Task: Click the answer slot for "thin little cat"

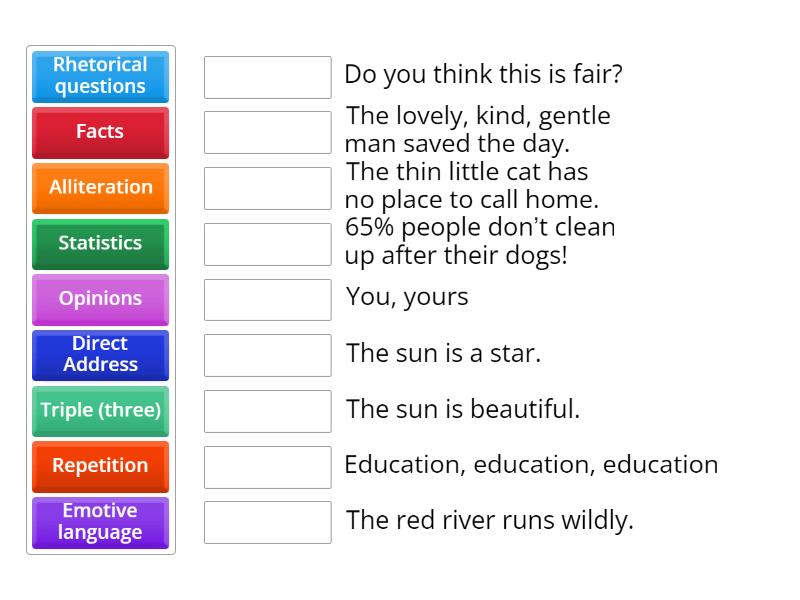Action: click(267, 188)
